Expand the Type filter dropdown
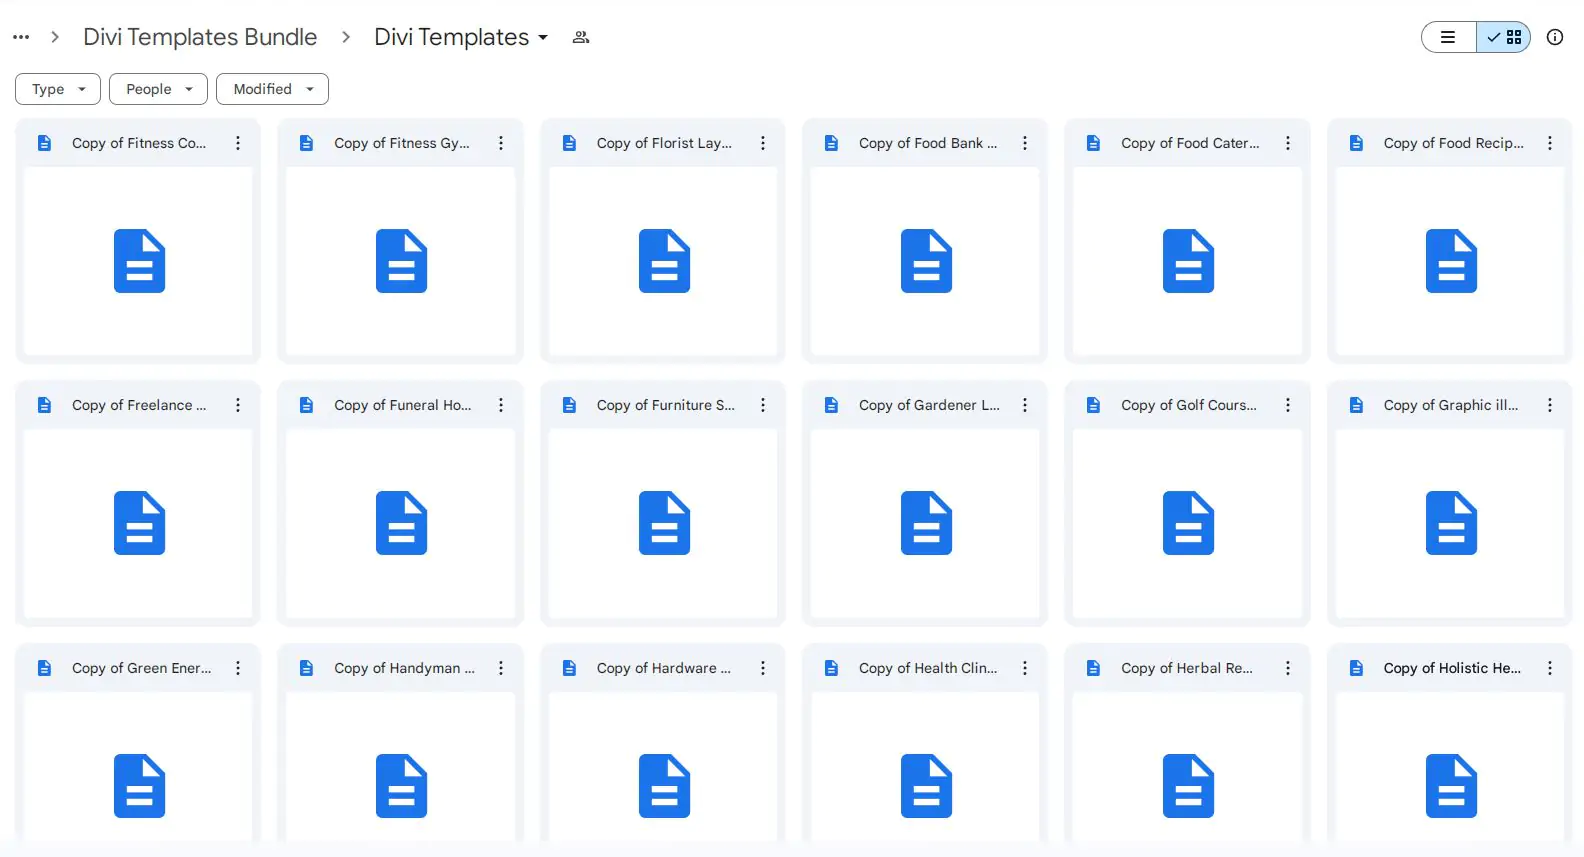The width and height of the screenshot is (1584, 857). [58, 89]
